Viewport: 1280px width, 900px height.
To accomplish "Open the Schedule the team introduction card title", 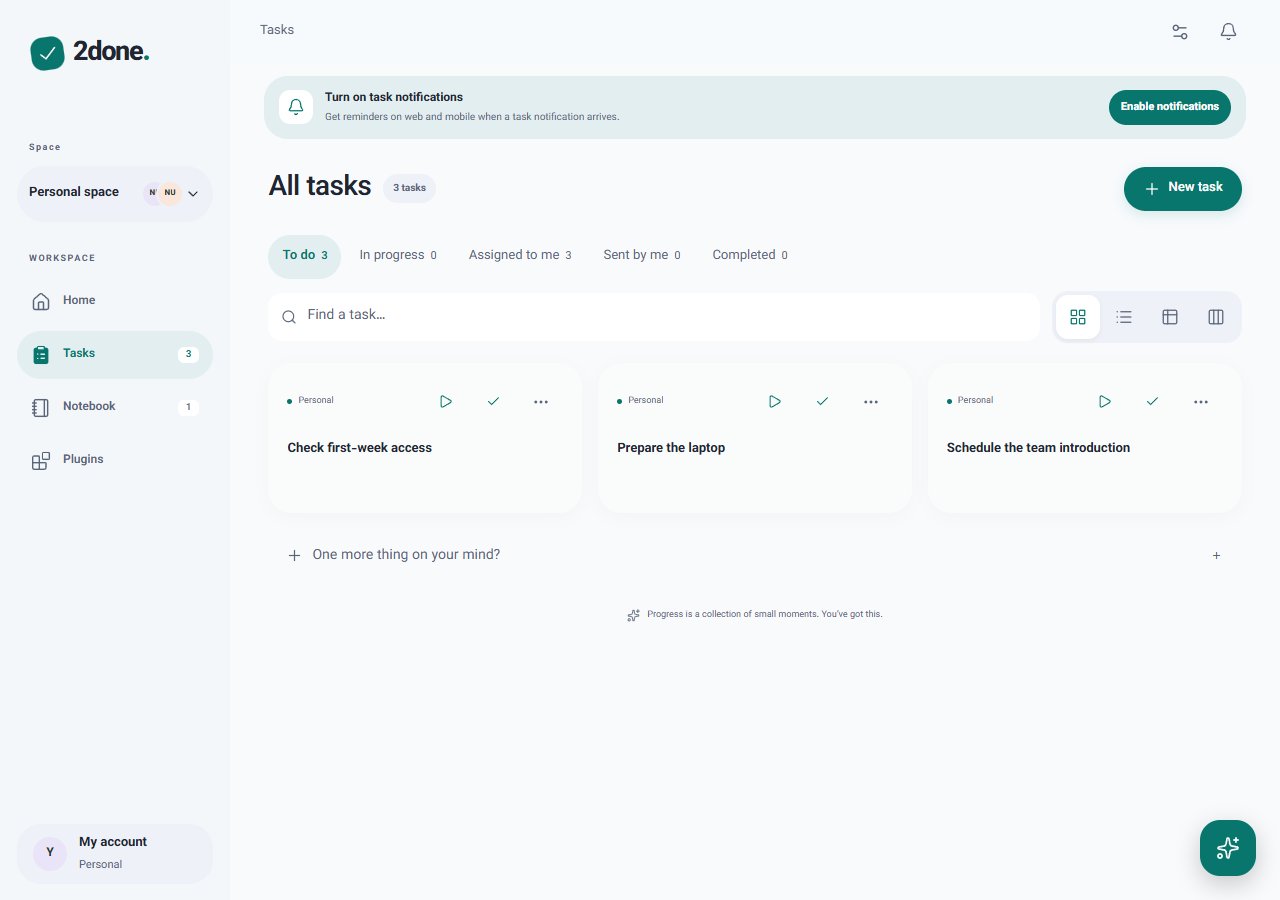I will click(x=1038, y=448).
